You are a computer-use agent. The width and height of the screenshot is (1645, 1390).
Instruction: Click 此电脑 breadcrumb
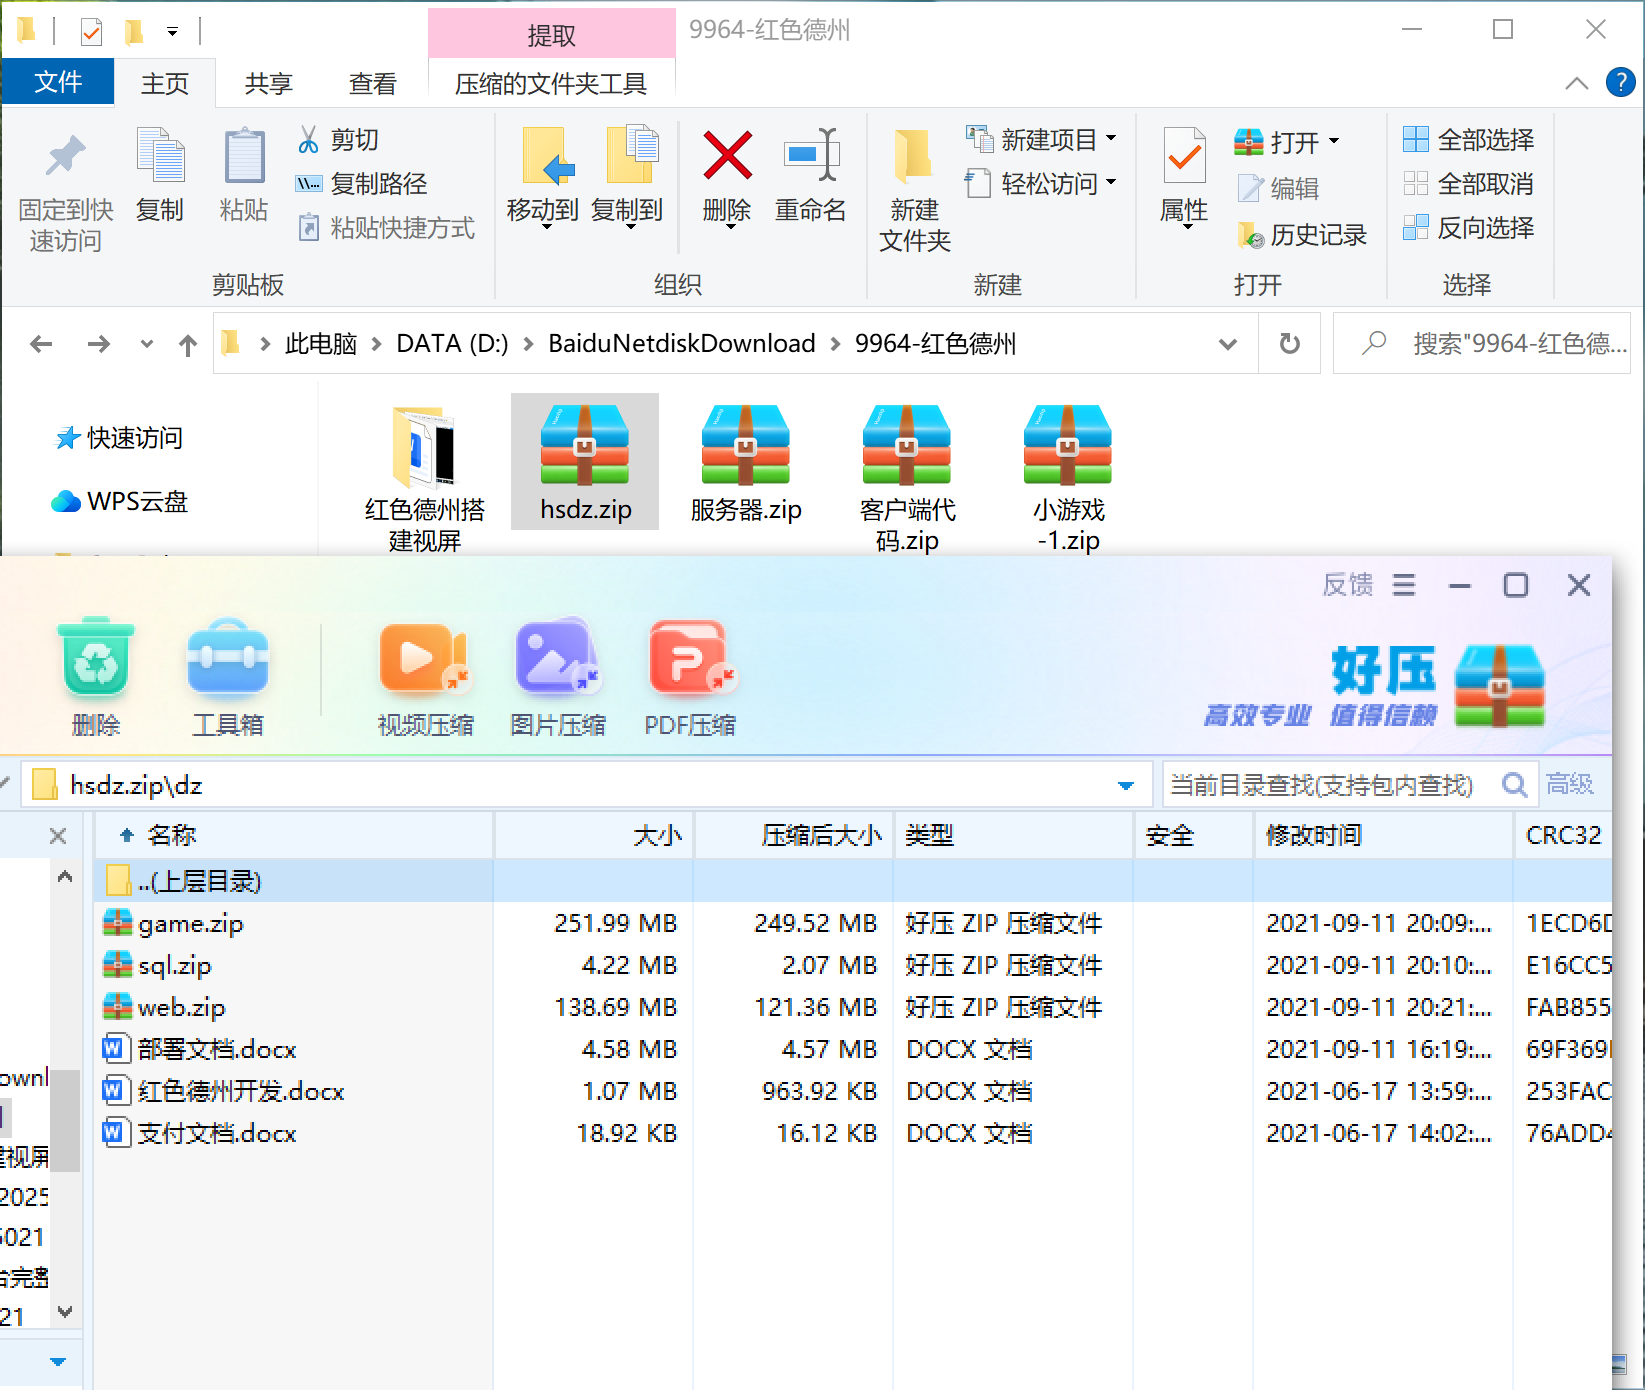pos(321,344)
